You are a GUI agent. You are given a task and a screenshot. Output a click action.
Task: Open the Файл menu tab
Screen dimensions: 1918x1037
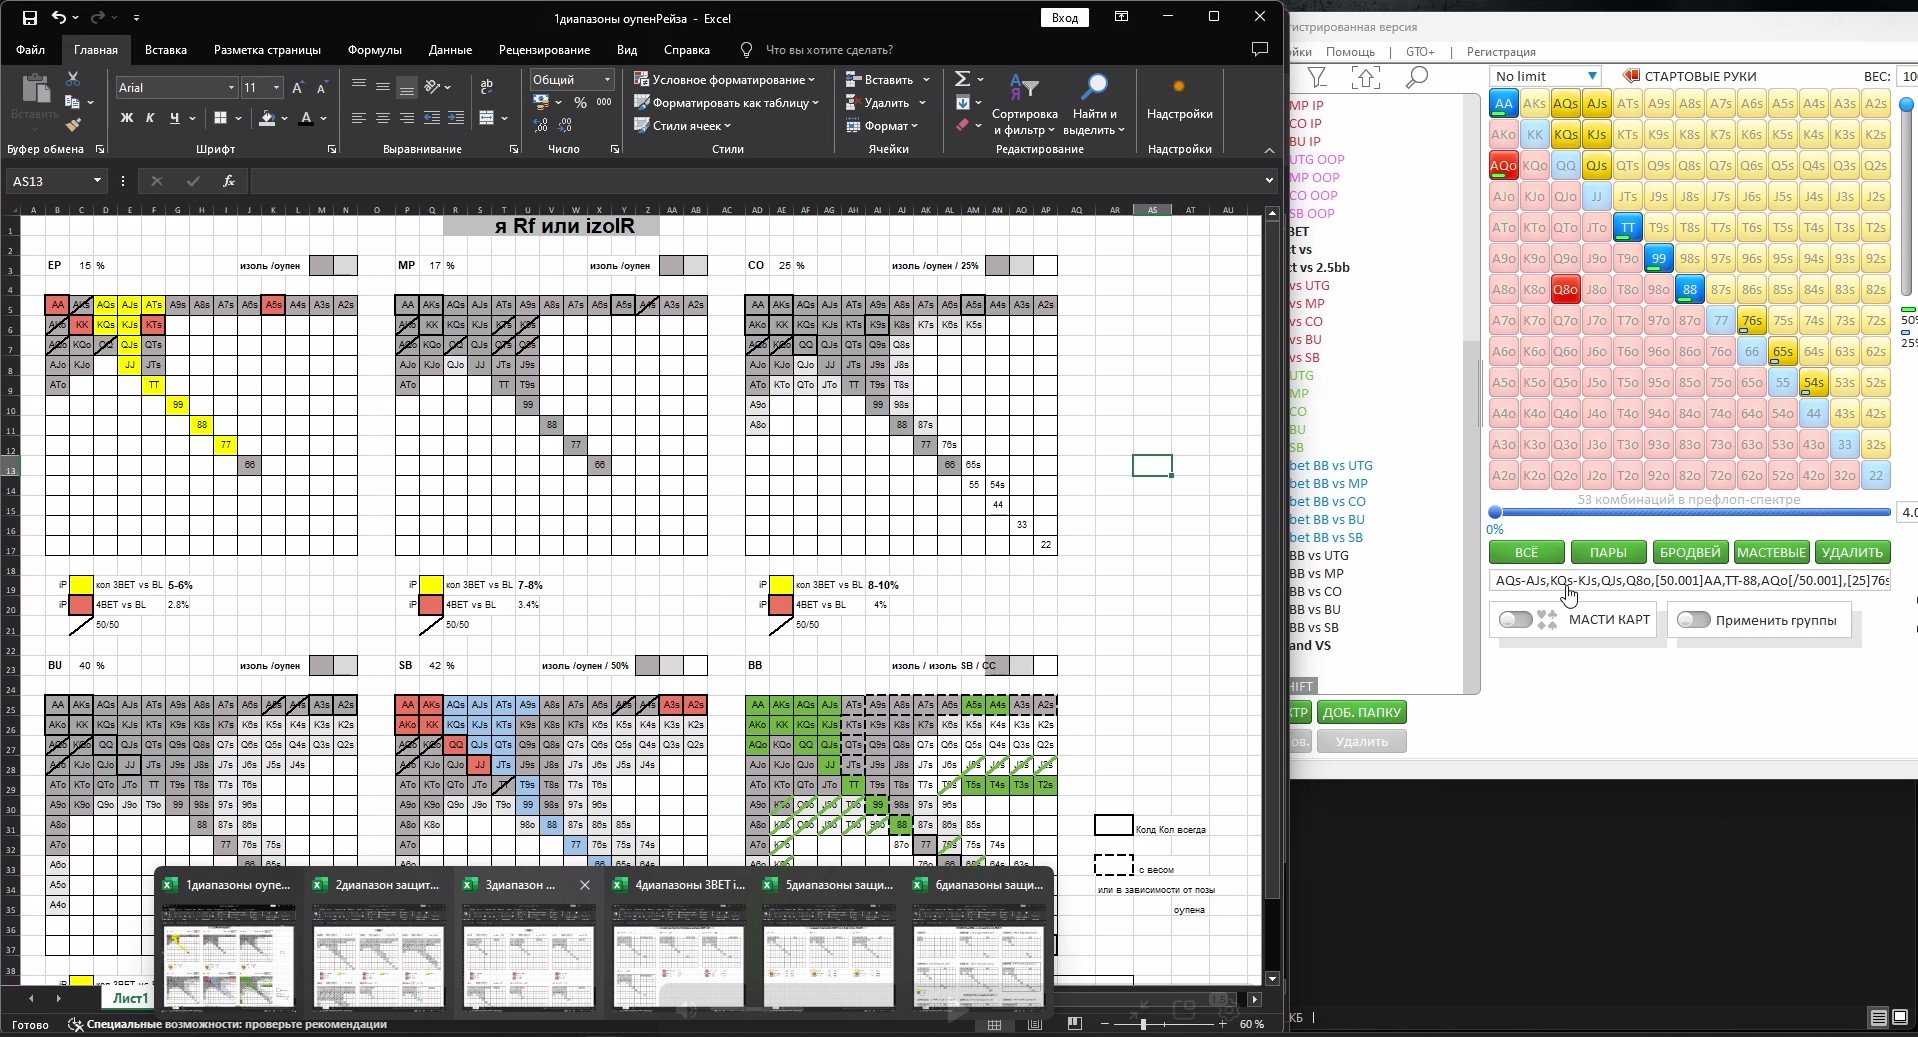tap(30, 49)
